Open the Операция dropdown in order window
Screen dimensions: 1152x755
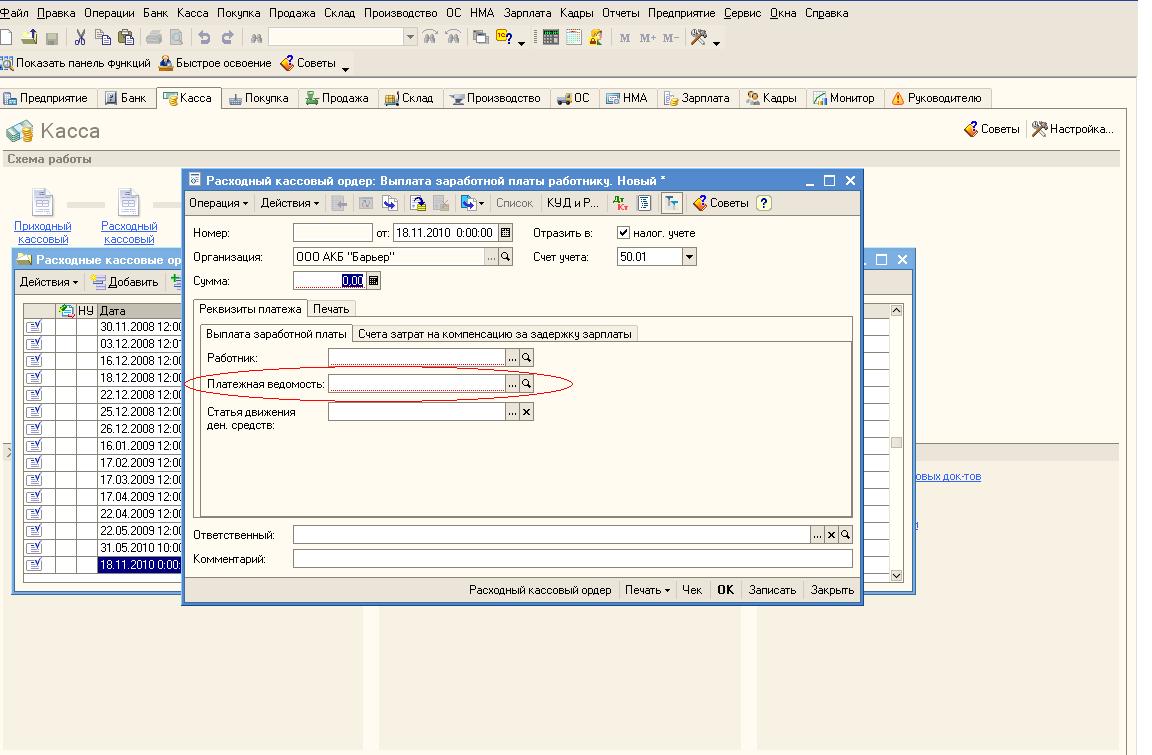pos(219,203)
